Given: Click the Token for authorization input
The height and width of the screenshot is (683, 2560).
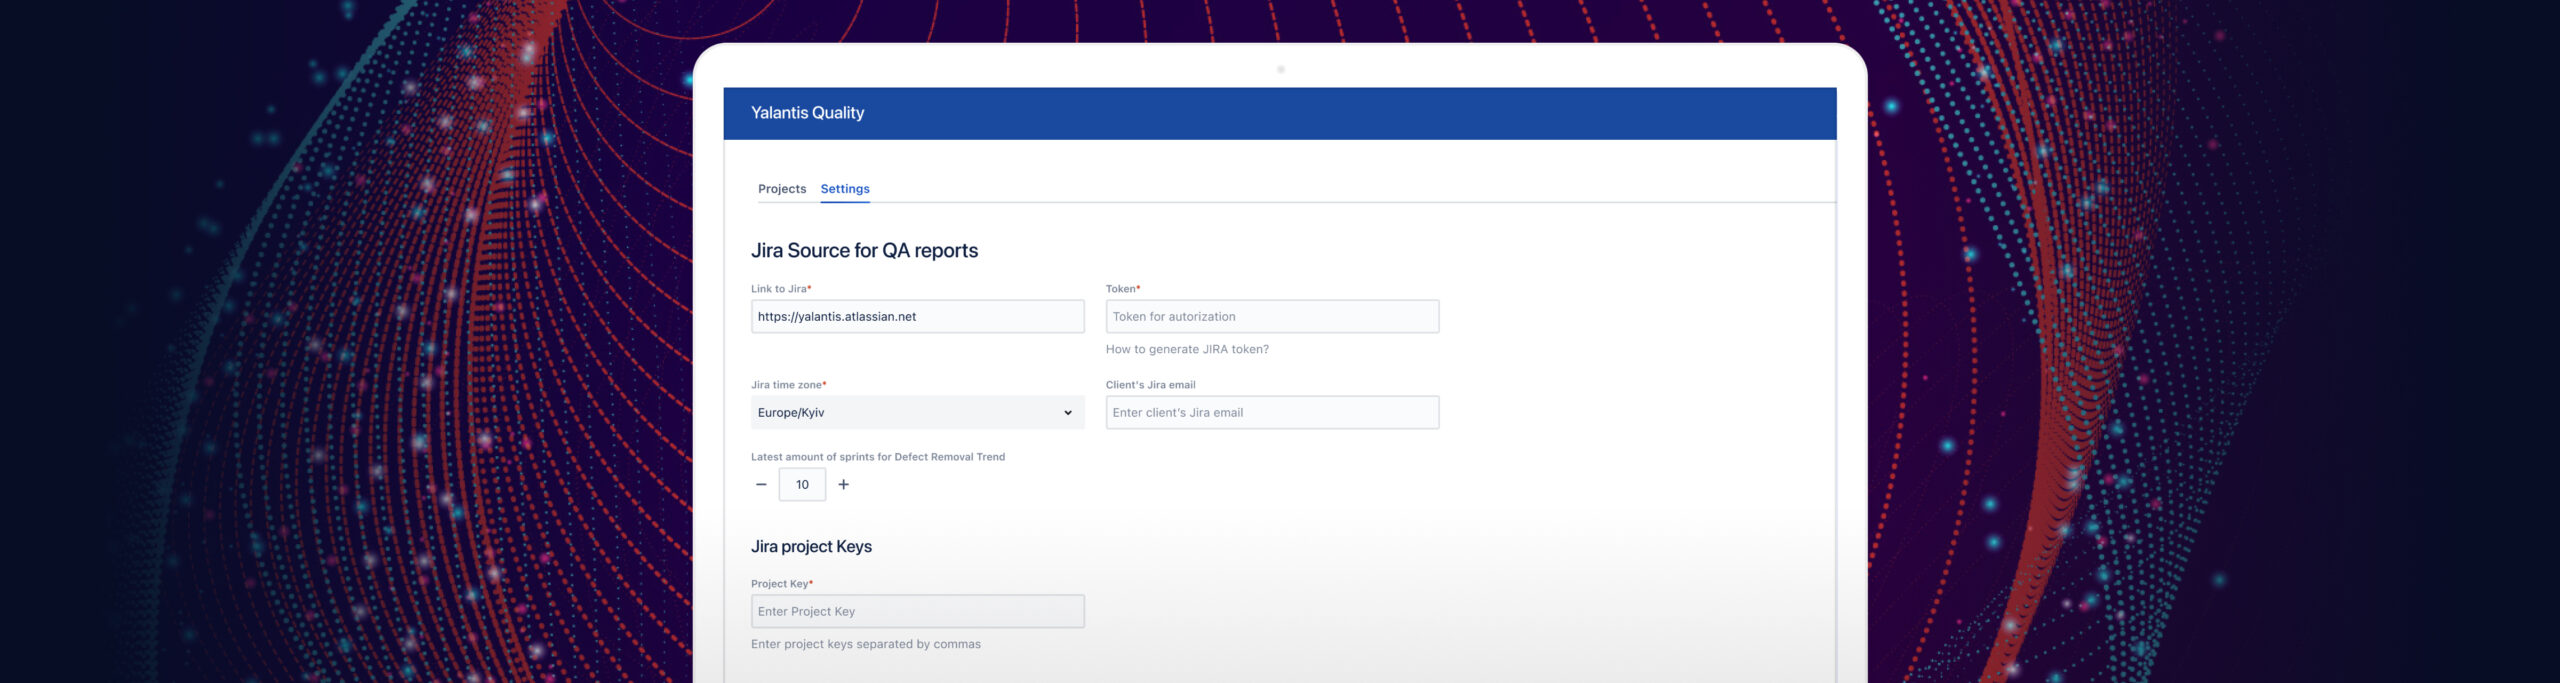Looking at the screenshot, I should [1272, 317].
